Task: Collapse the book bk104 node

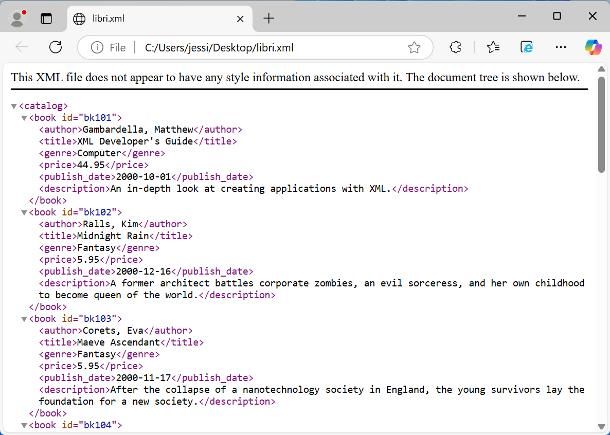Action: 24,425
